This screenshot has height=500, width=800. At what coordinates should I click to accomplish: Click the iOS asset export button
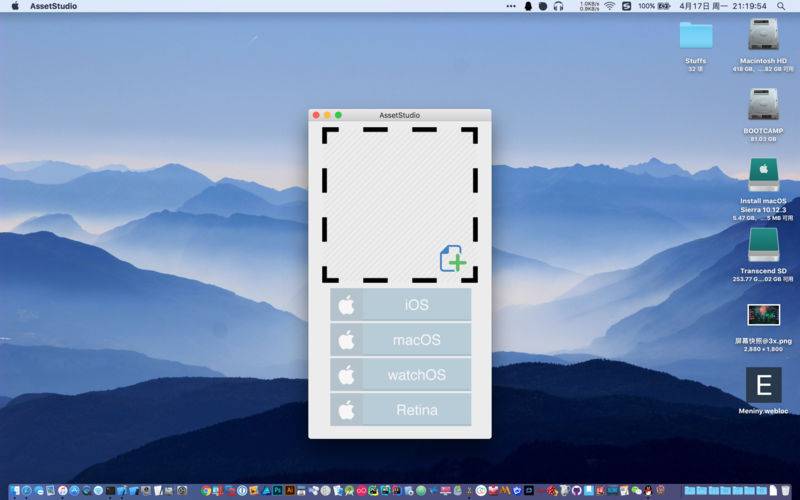[x=401, y=305]
